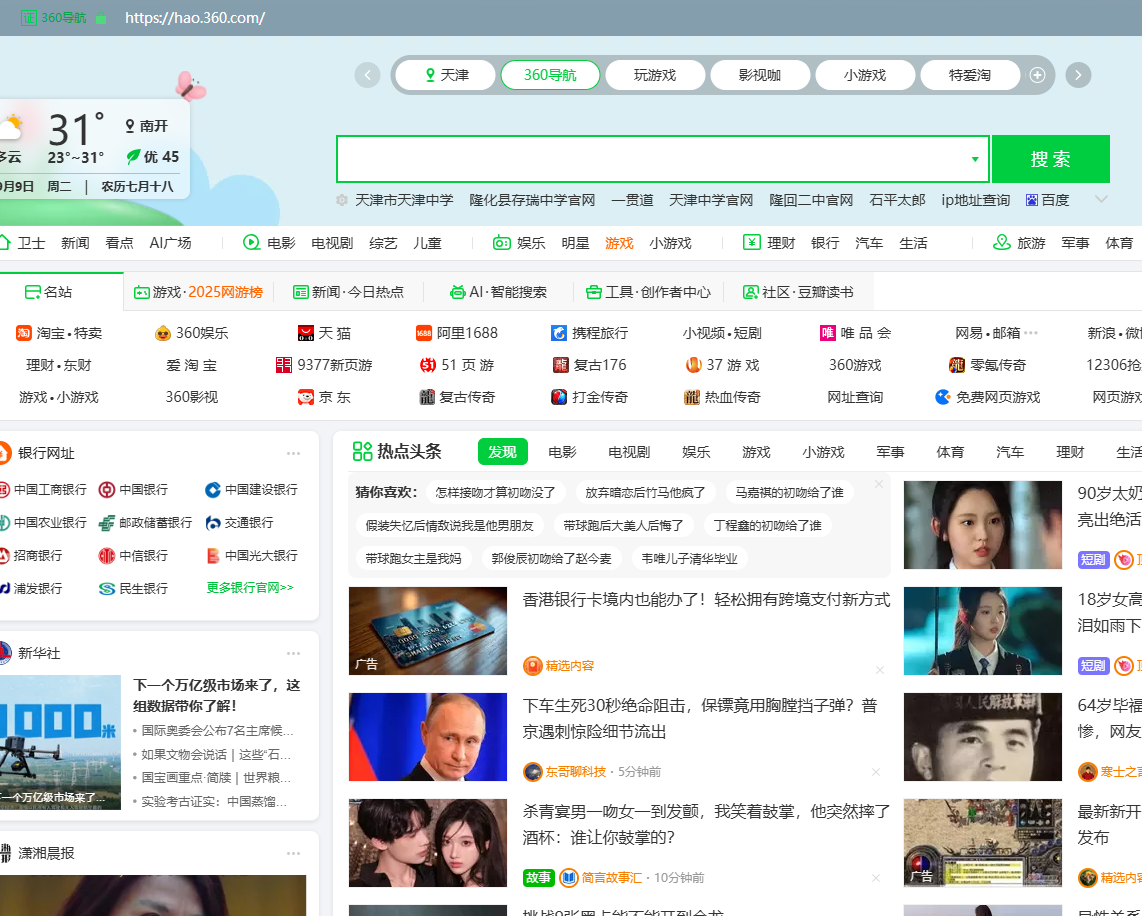Open the 银行网址 panel more options
Screen dimensions: 1142x916
pyautogui.click(x=294, y=454)
